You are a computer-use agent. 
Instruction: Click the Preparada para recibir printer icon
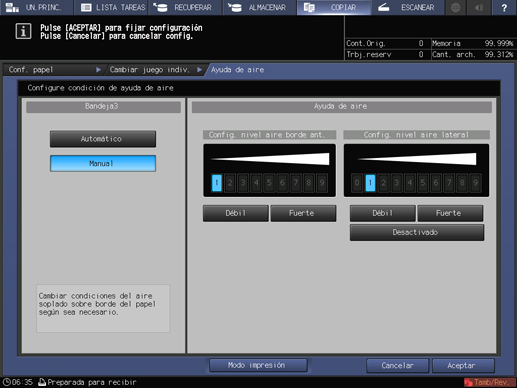click(x=42, y=382)
